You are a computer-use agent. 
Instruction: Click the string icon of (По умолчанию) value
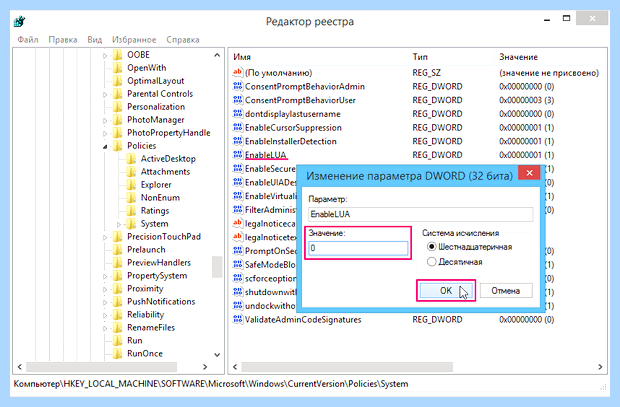238,72
